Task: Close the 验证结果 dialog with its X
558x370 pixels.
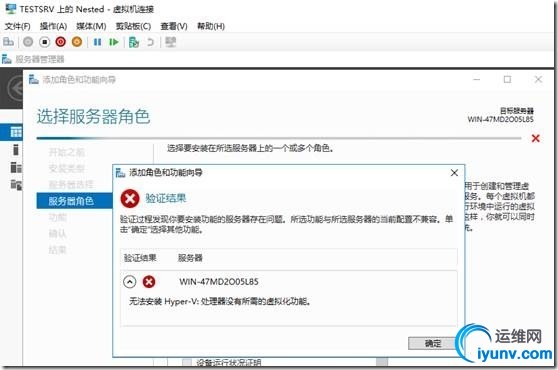Action: pos(454,173)
